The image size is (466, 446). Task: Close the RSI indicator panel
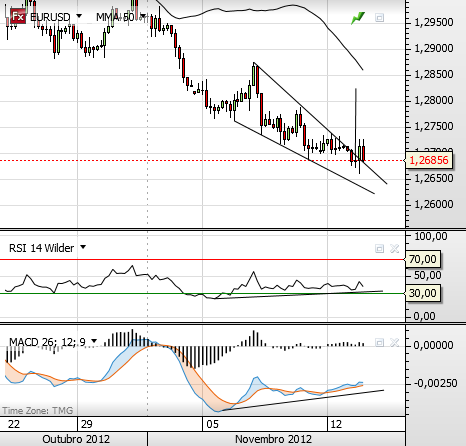coord(395,248)
